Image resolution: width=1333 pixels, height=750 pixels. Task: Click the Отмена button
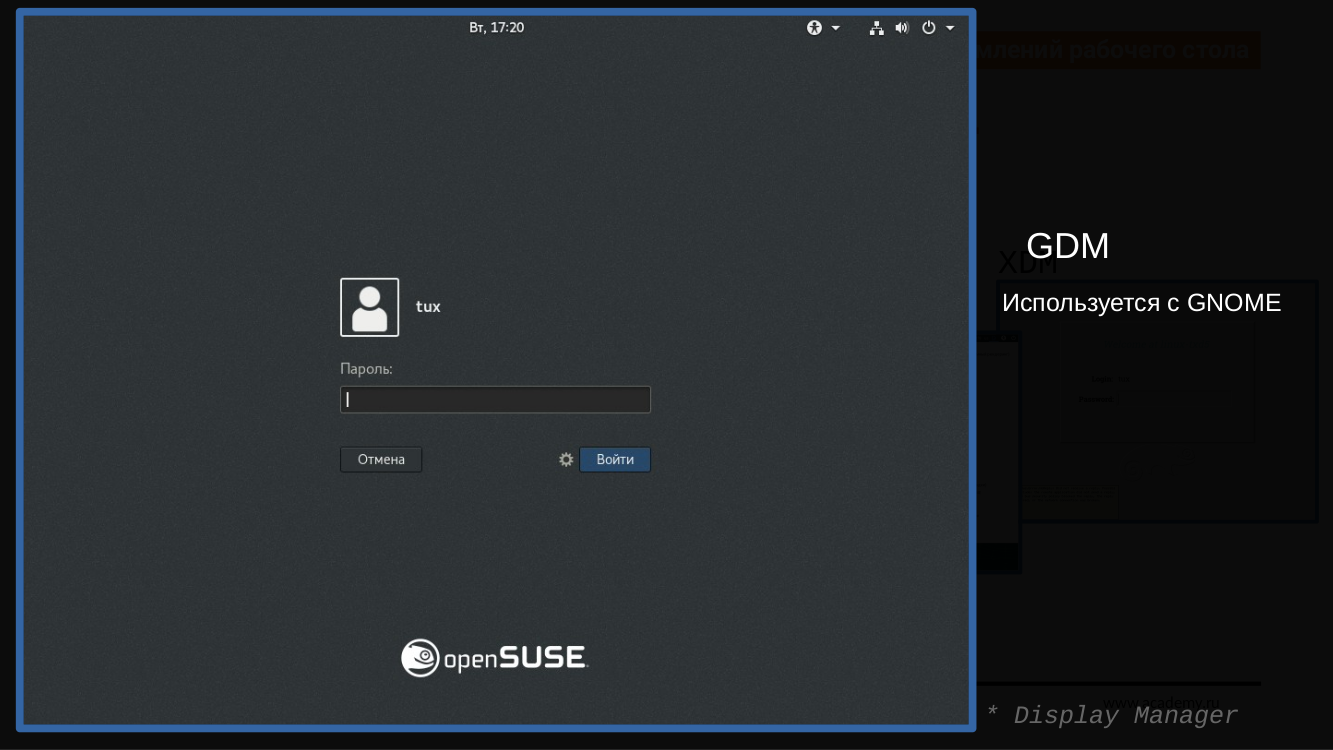[381, 460]
